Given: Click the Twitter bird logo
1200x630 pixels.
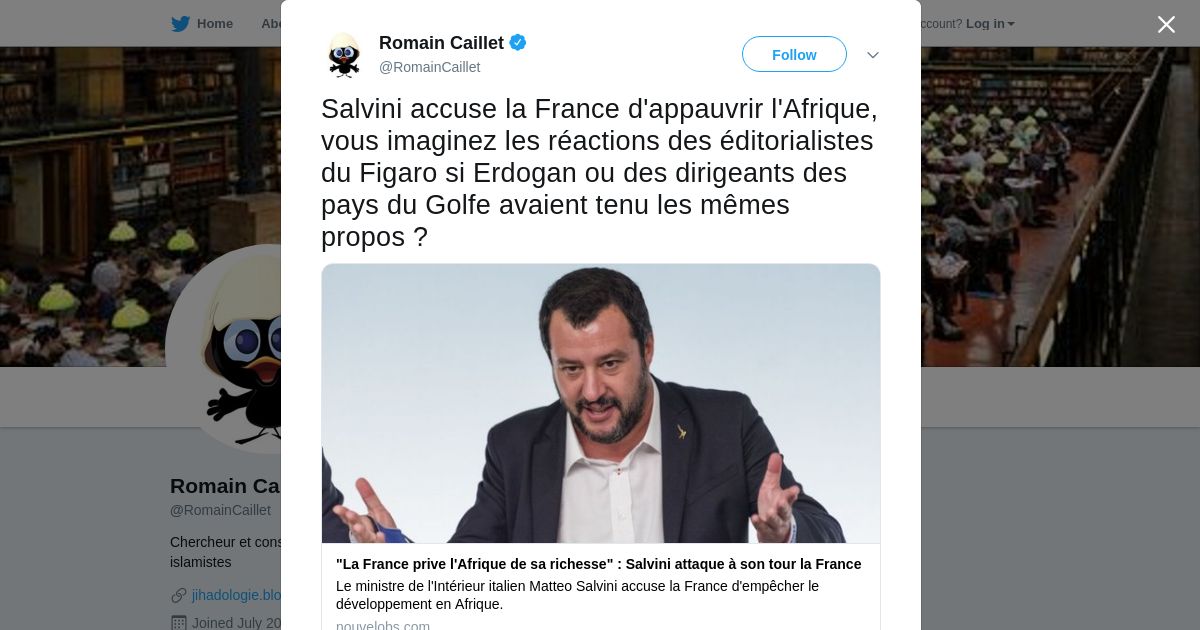Looking at the screenshot, I should pyautogui.click(x=180, y=24).
